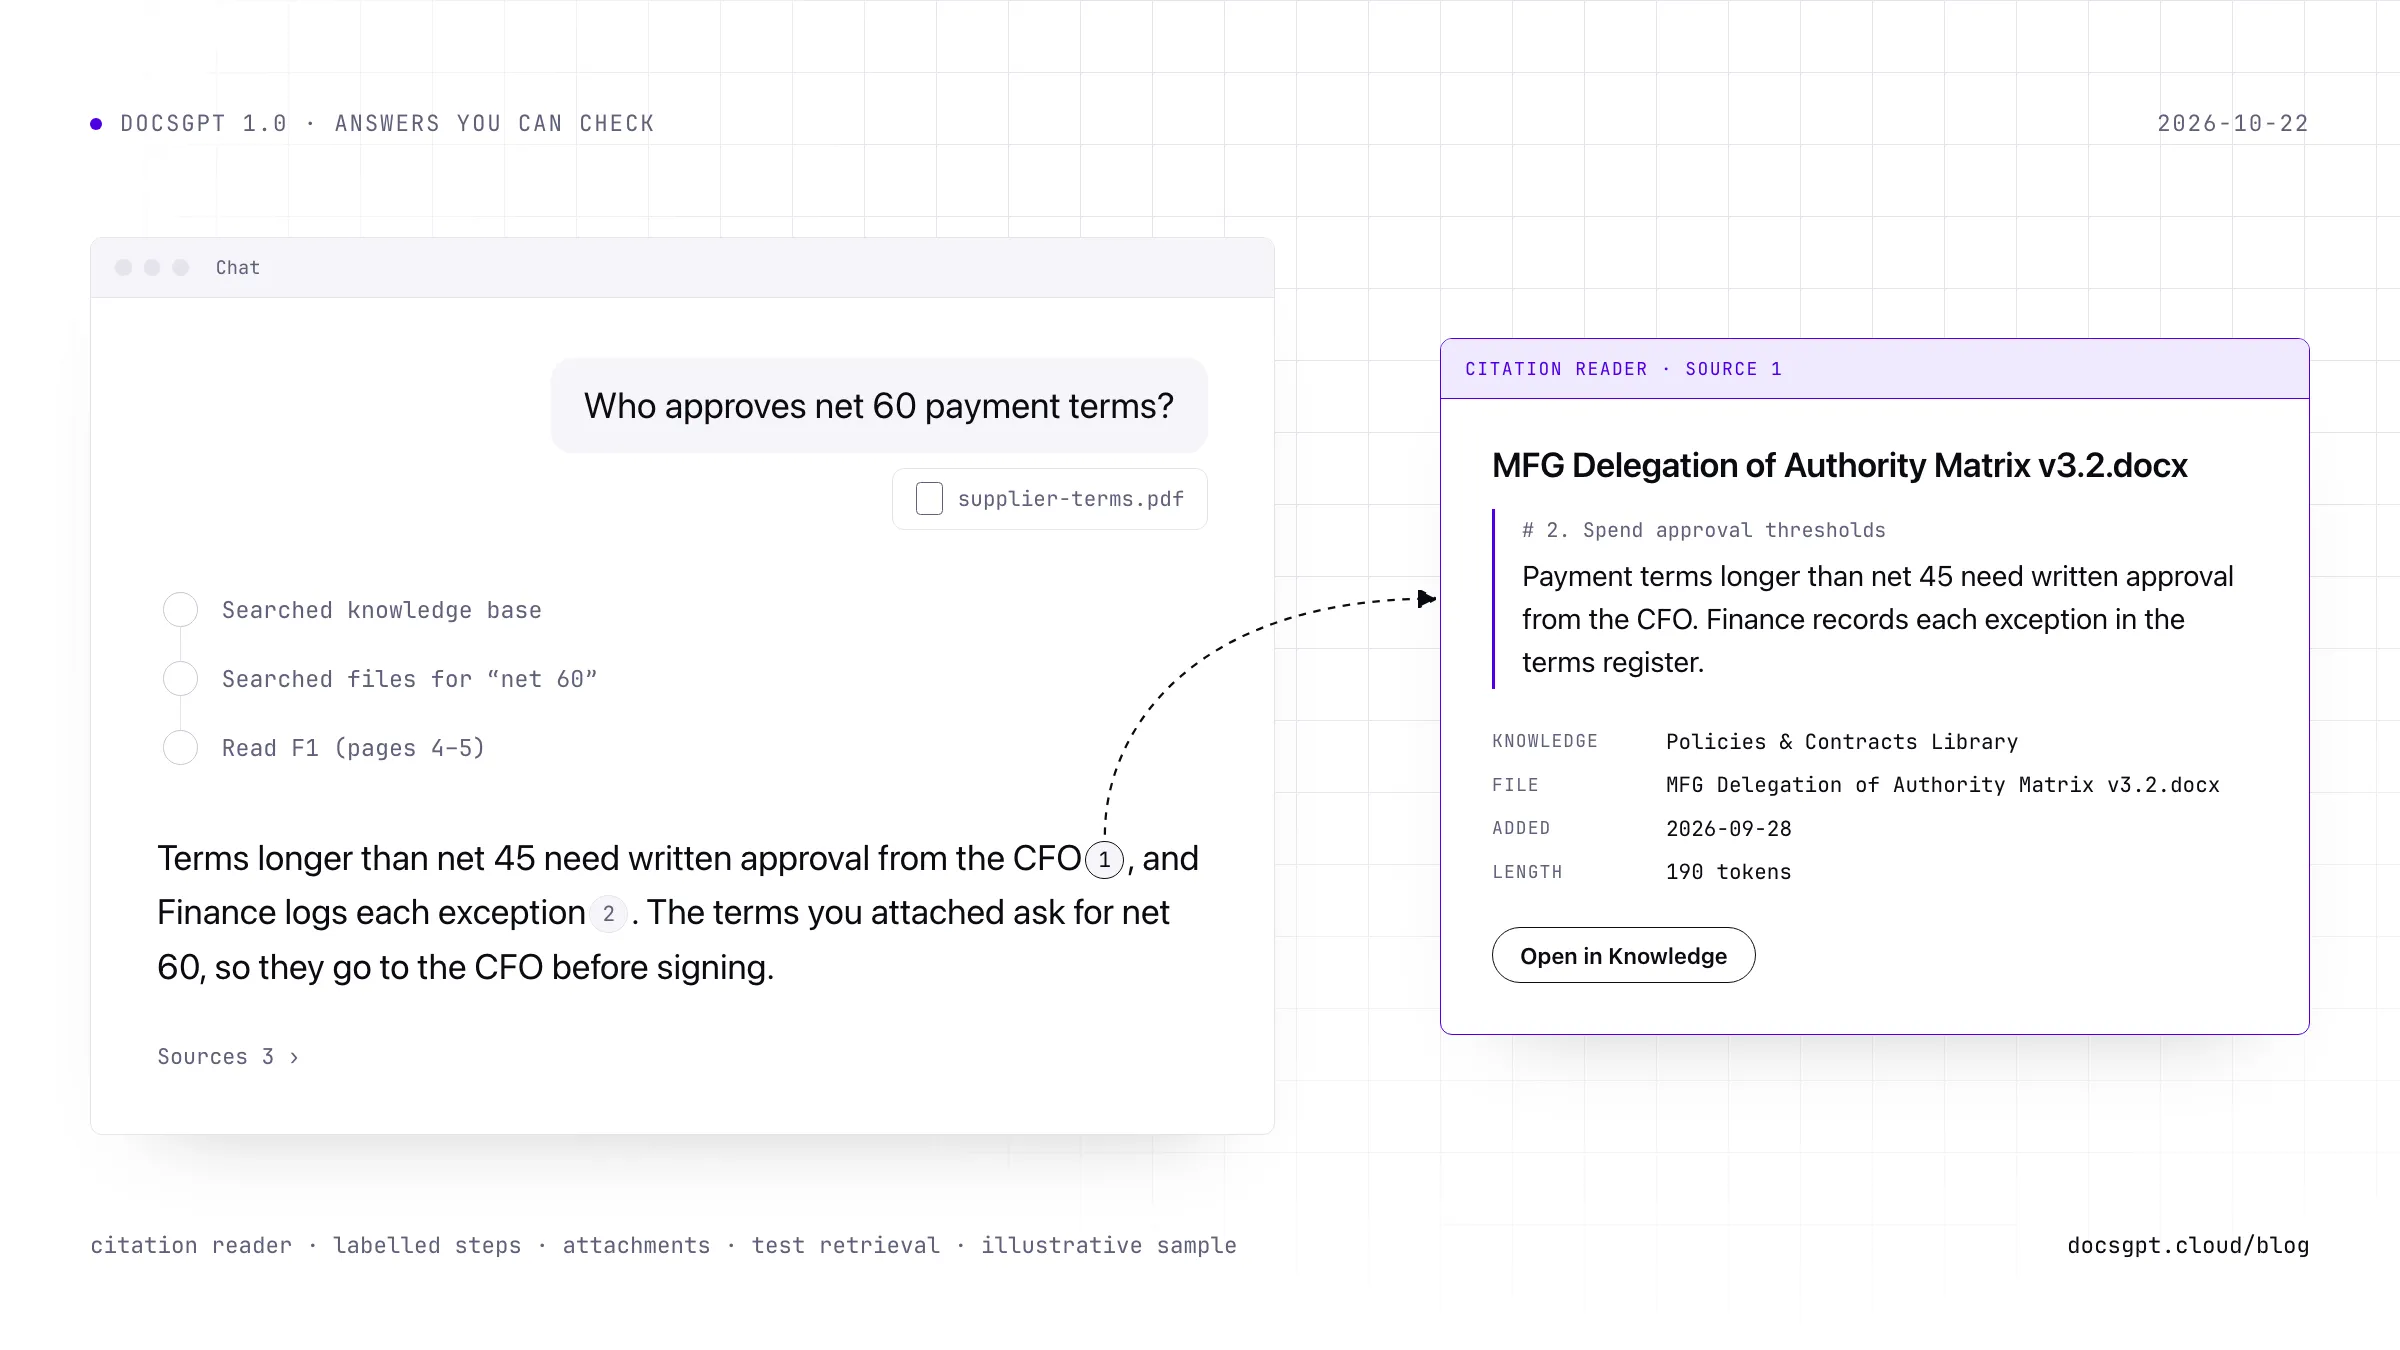Click the ADDED date 2026-09-28
Image resolution: width=2400 pixels, height=1350 pixels.
point(1728,829)
